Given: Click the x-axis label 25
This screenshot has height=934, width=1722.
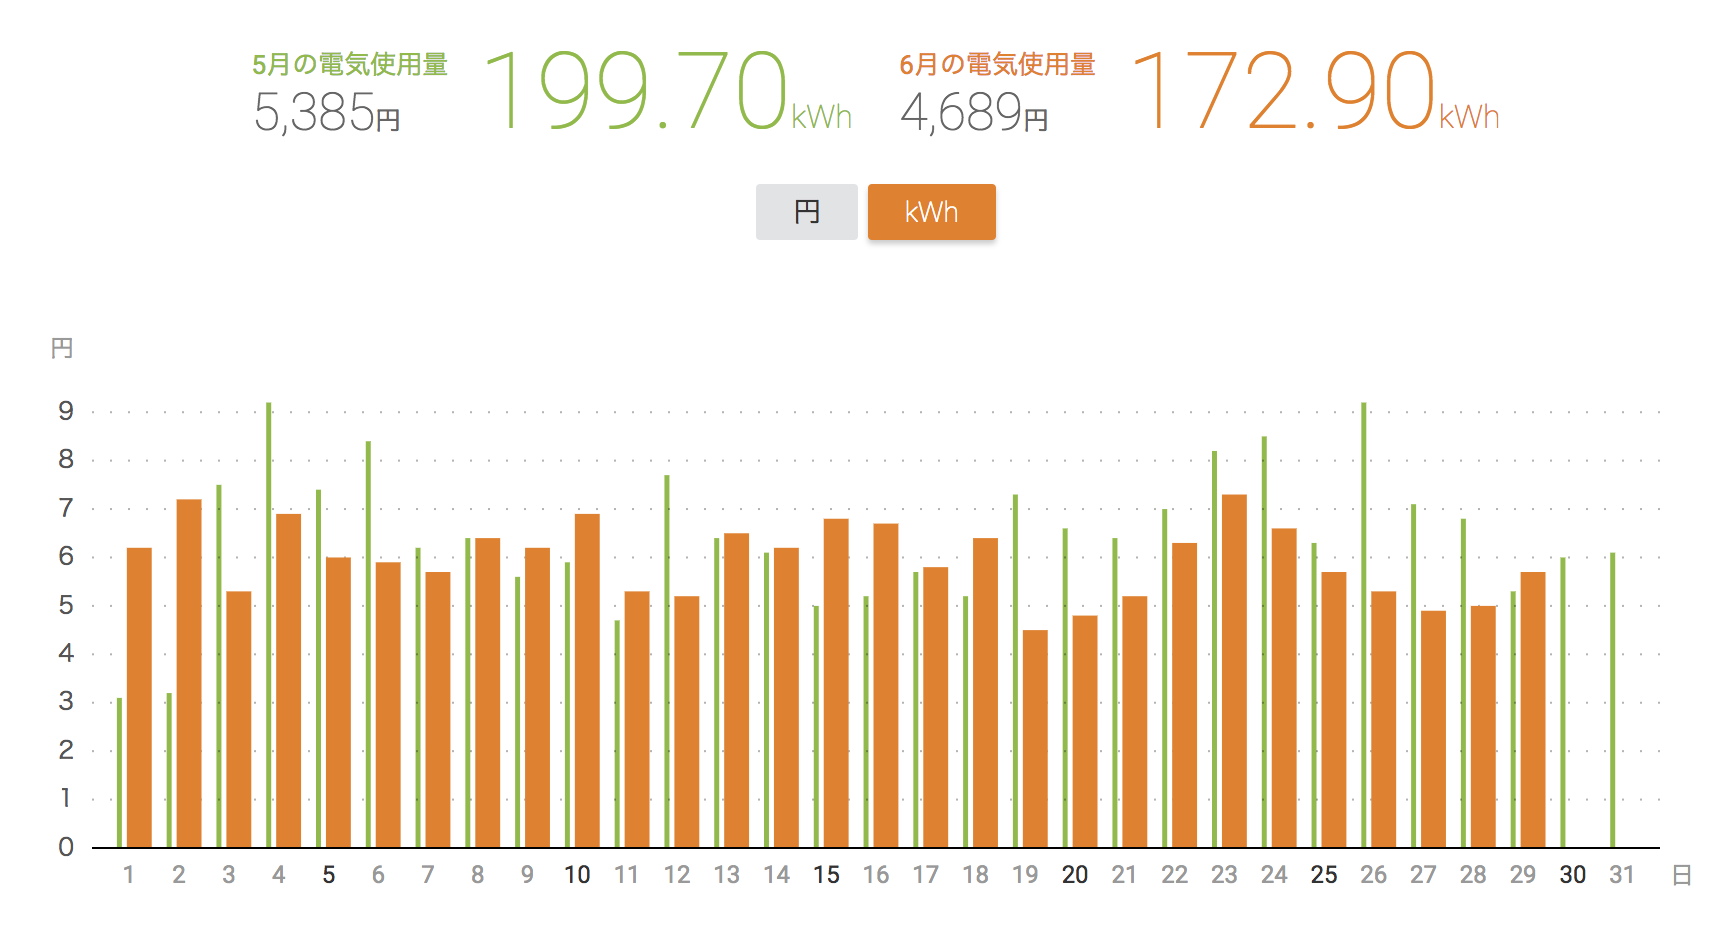Looking at the screenshot, I should tap(1324, 875).
